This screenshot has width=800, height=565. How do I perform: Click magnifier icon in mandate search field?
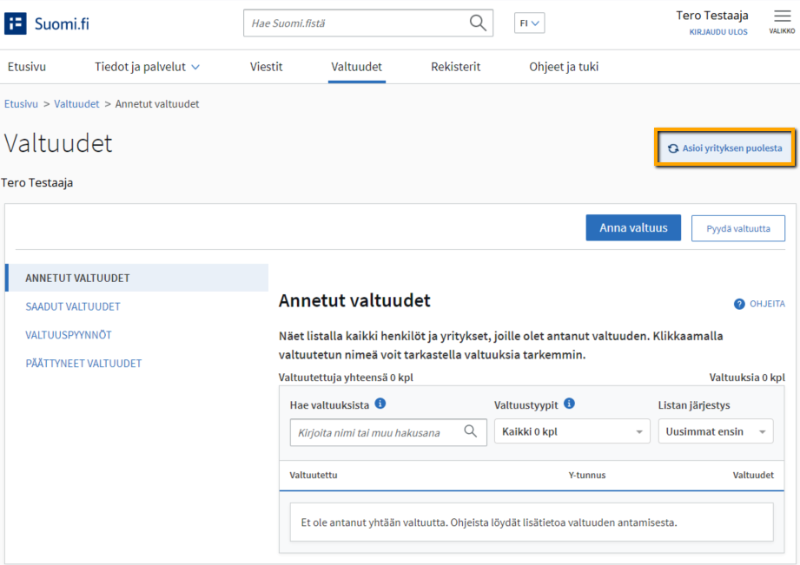coord(470,432)
